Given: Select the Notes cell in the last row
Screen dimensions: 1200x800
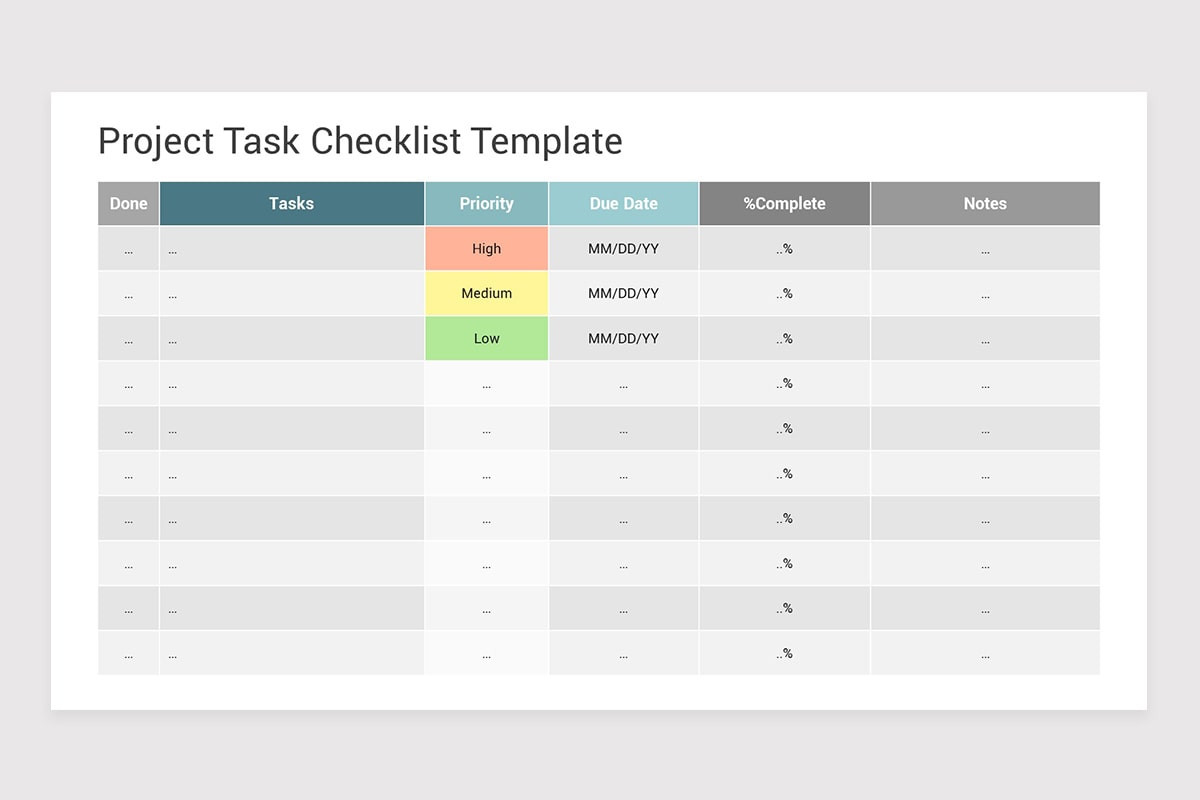Looking at the screenshot, I should [985, 654].
